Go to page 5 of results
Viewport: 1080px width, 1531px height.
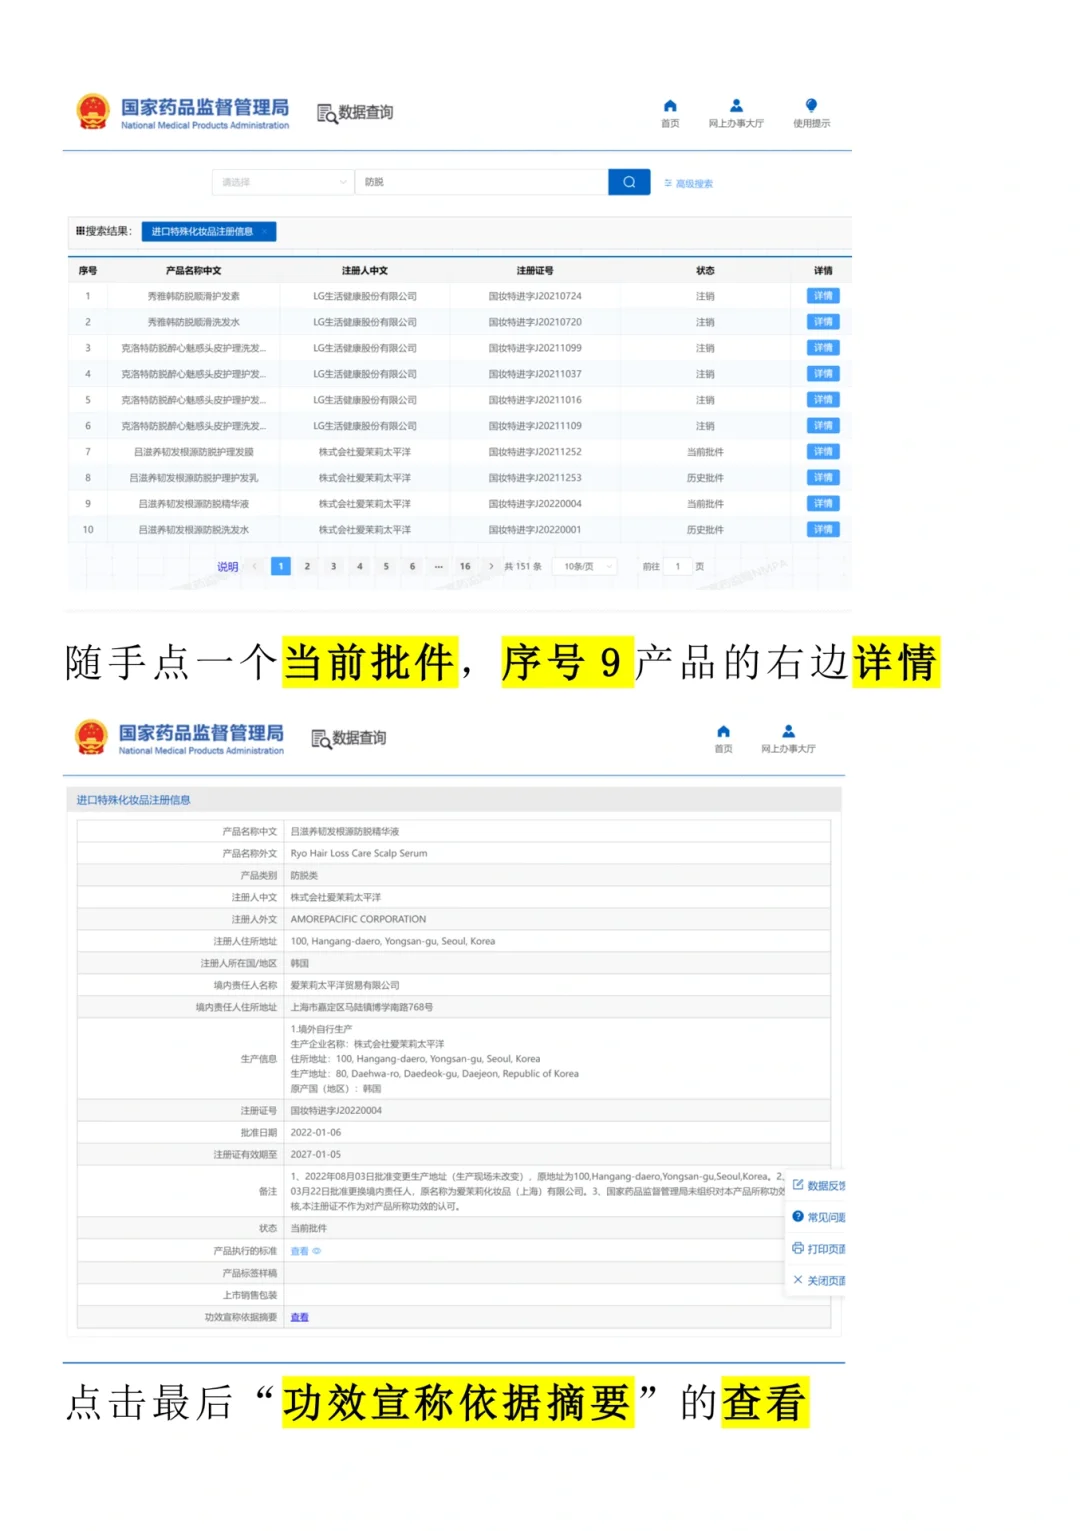point(386,566)
